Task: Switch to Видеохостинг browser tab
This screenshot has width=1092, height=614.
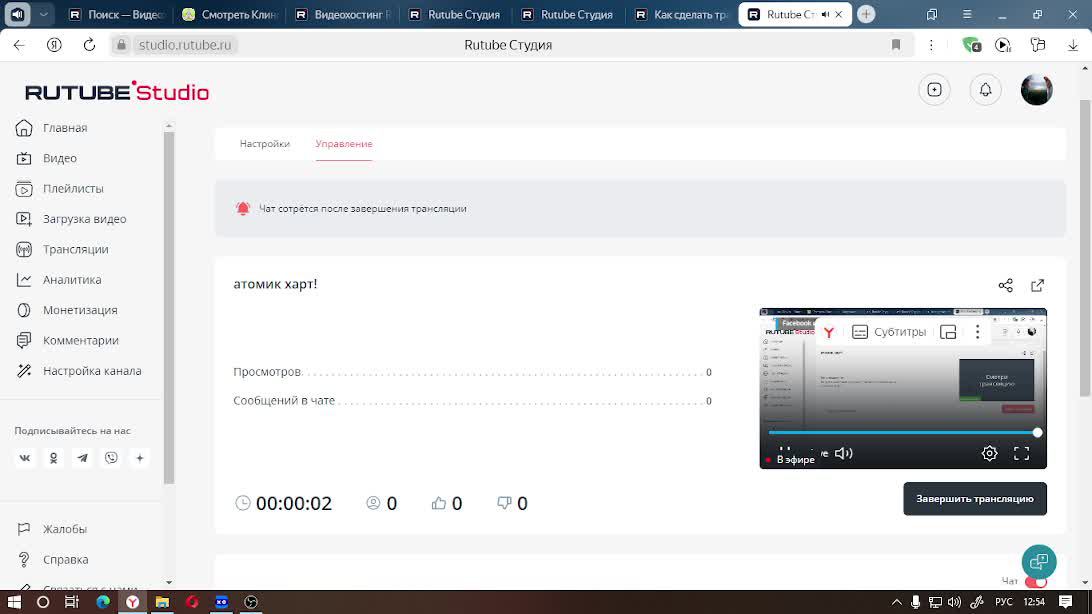Action: [x=343, y=15]
